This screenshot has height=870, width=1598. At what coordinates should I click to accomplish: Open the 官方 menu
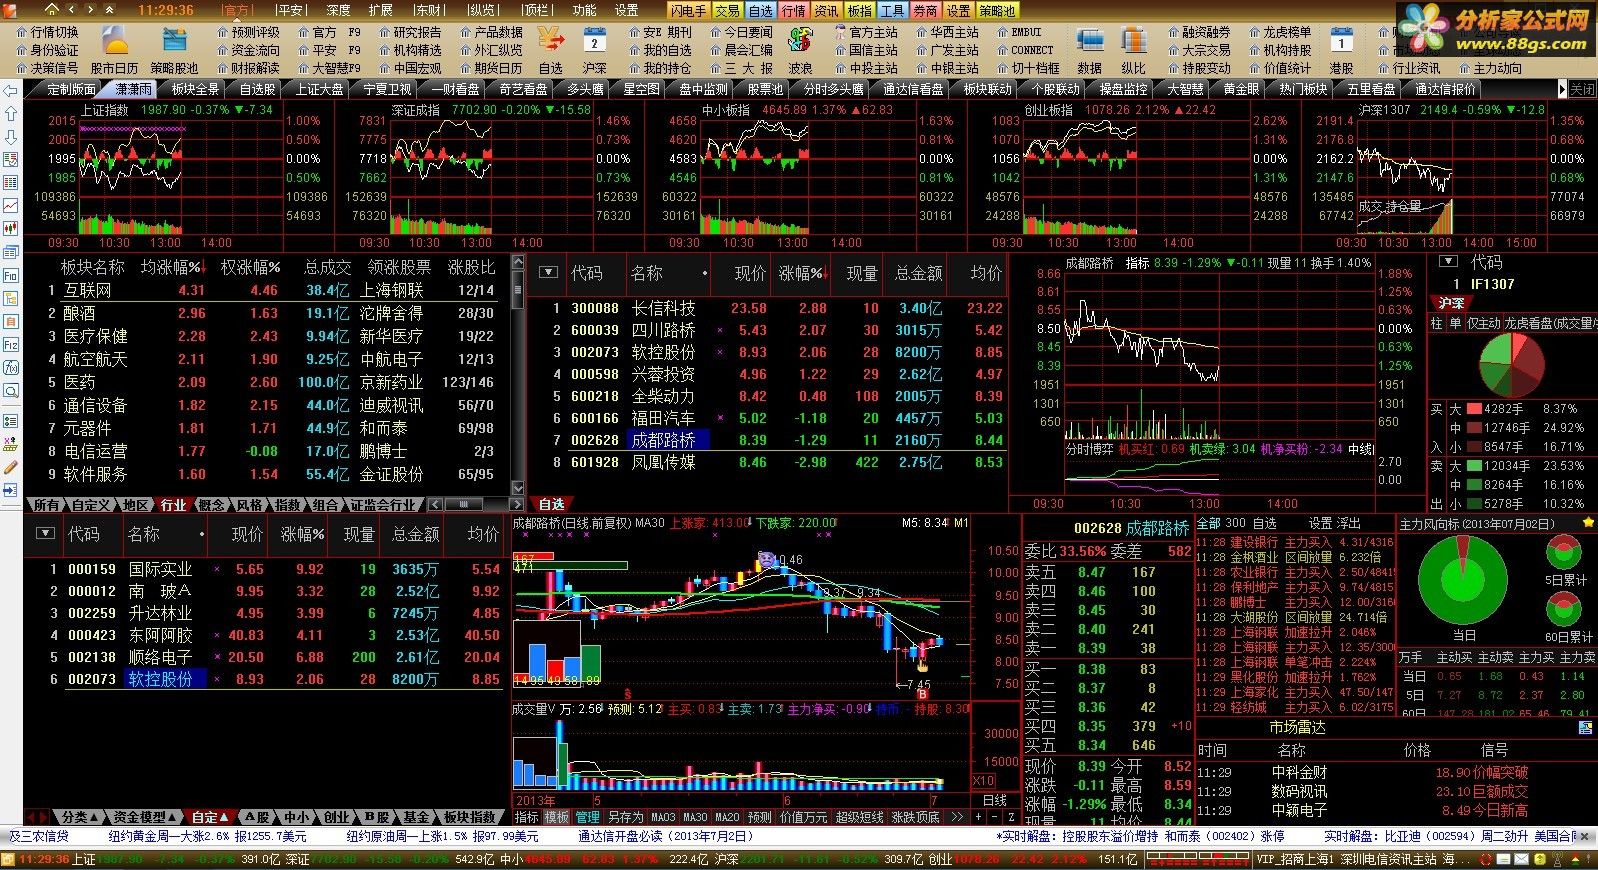(x=237, y=10)
